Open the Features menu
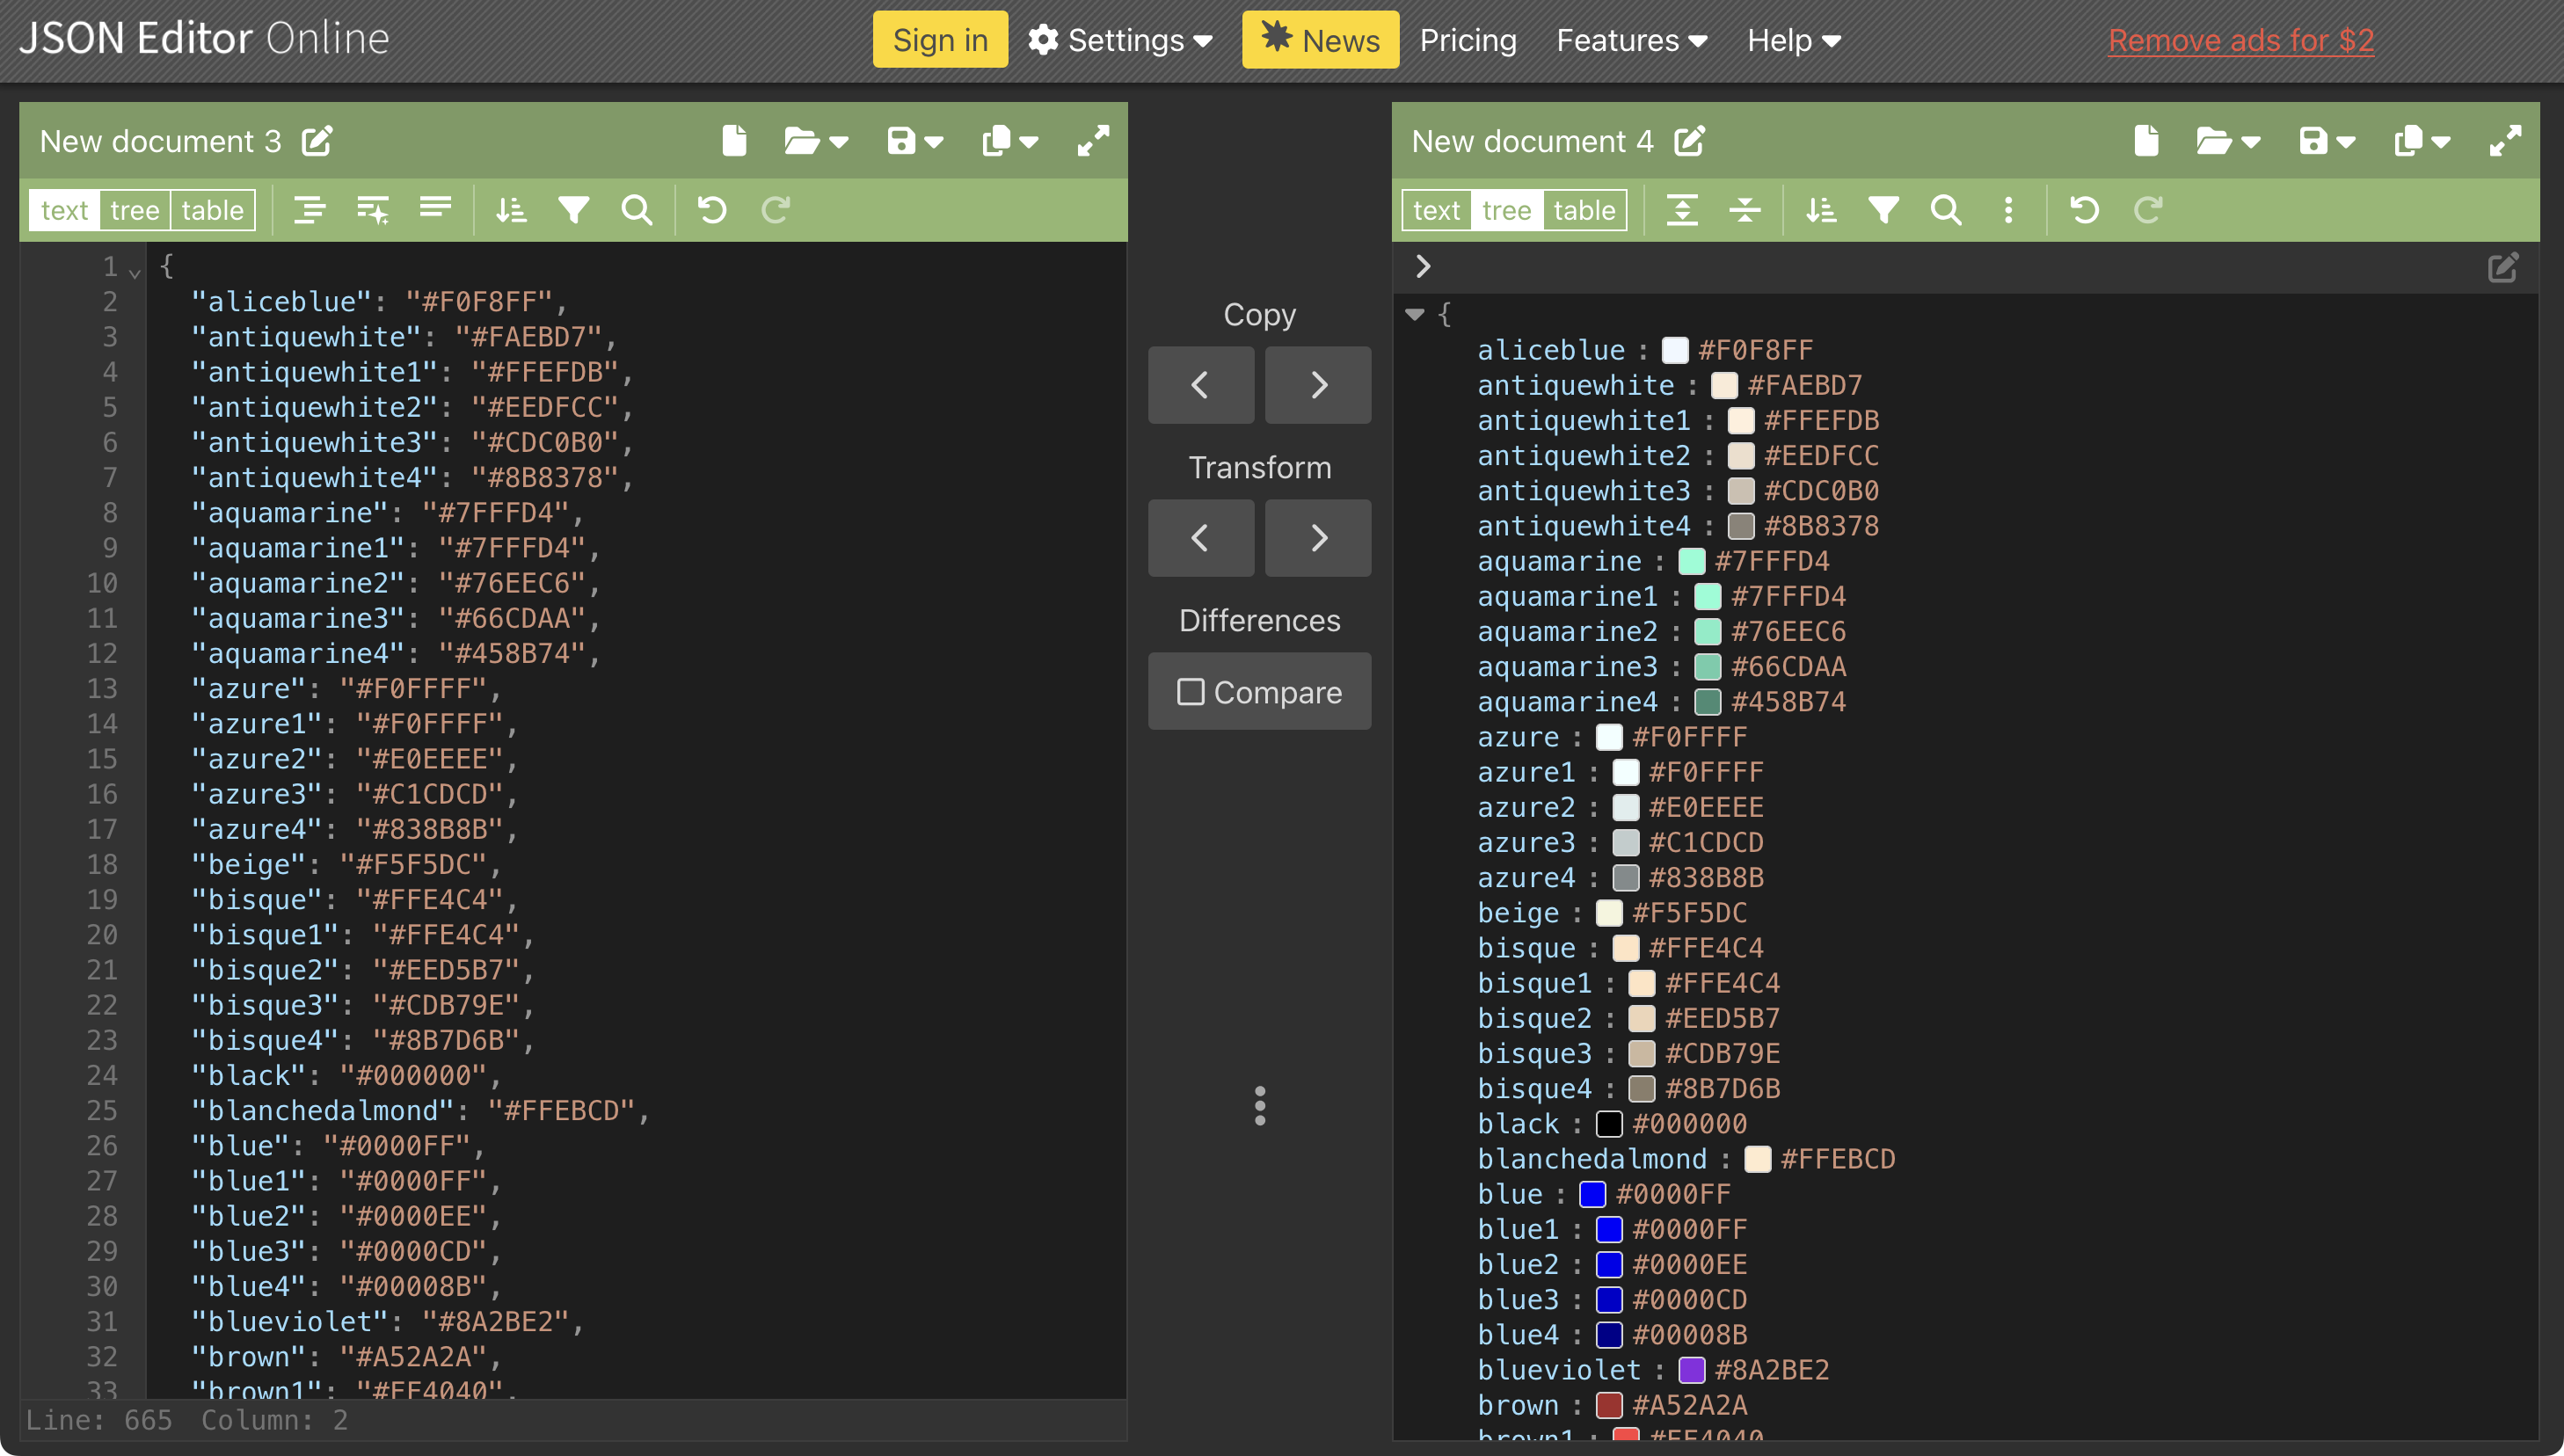This screenshot has height=1456, width=2564. click(1632, 40)
